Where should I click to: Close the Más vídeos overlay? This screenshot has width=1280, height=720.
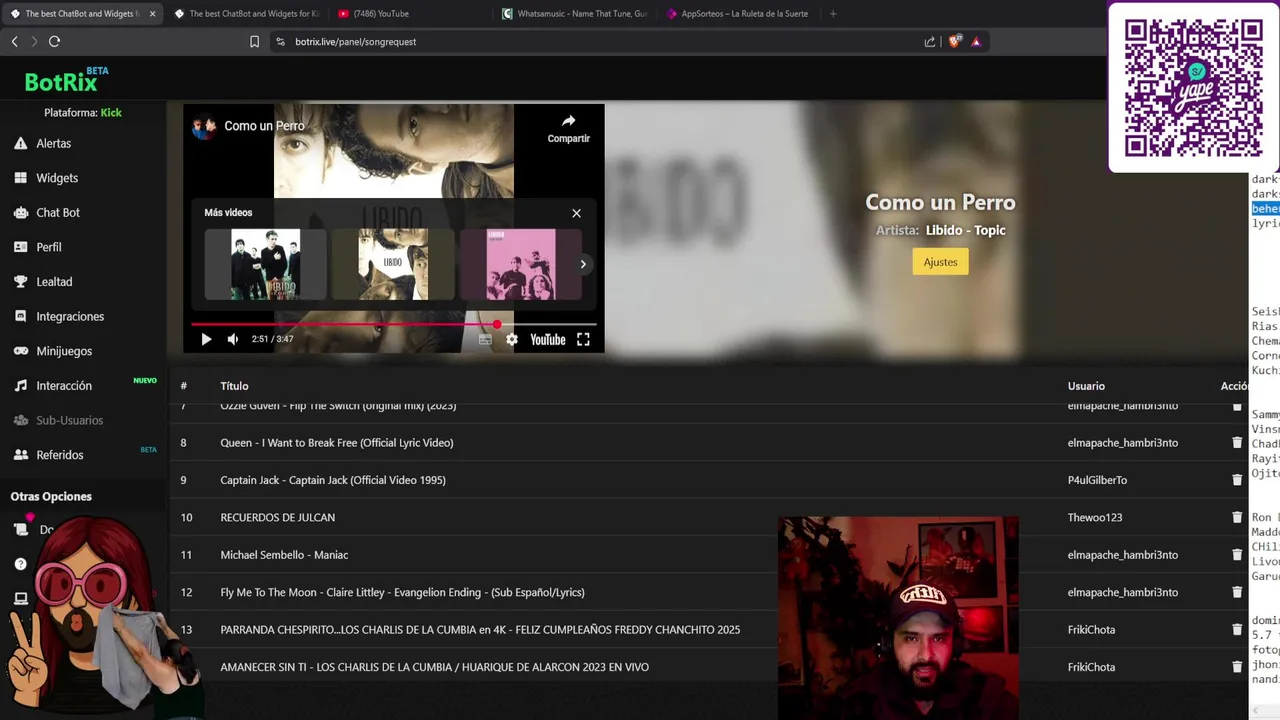click(x=576, y=213)
